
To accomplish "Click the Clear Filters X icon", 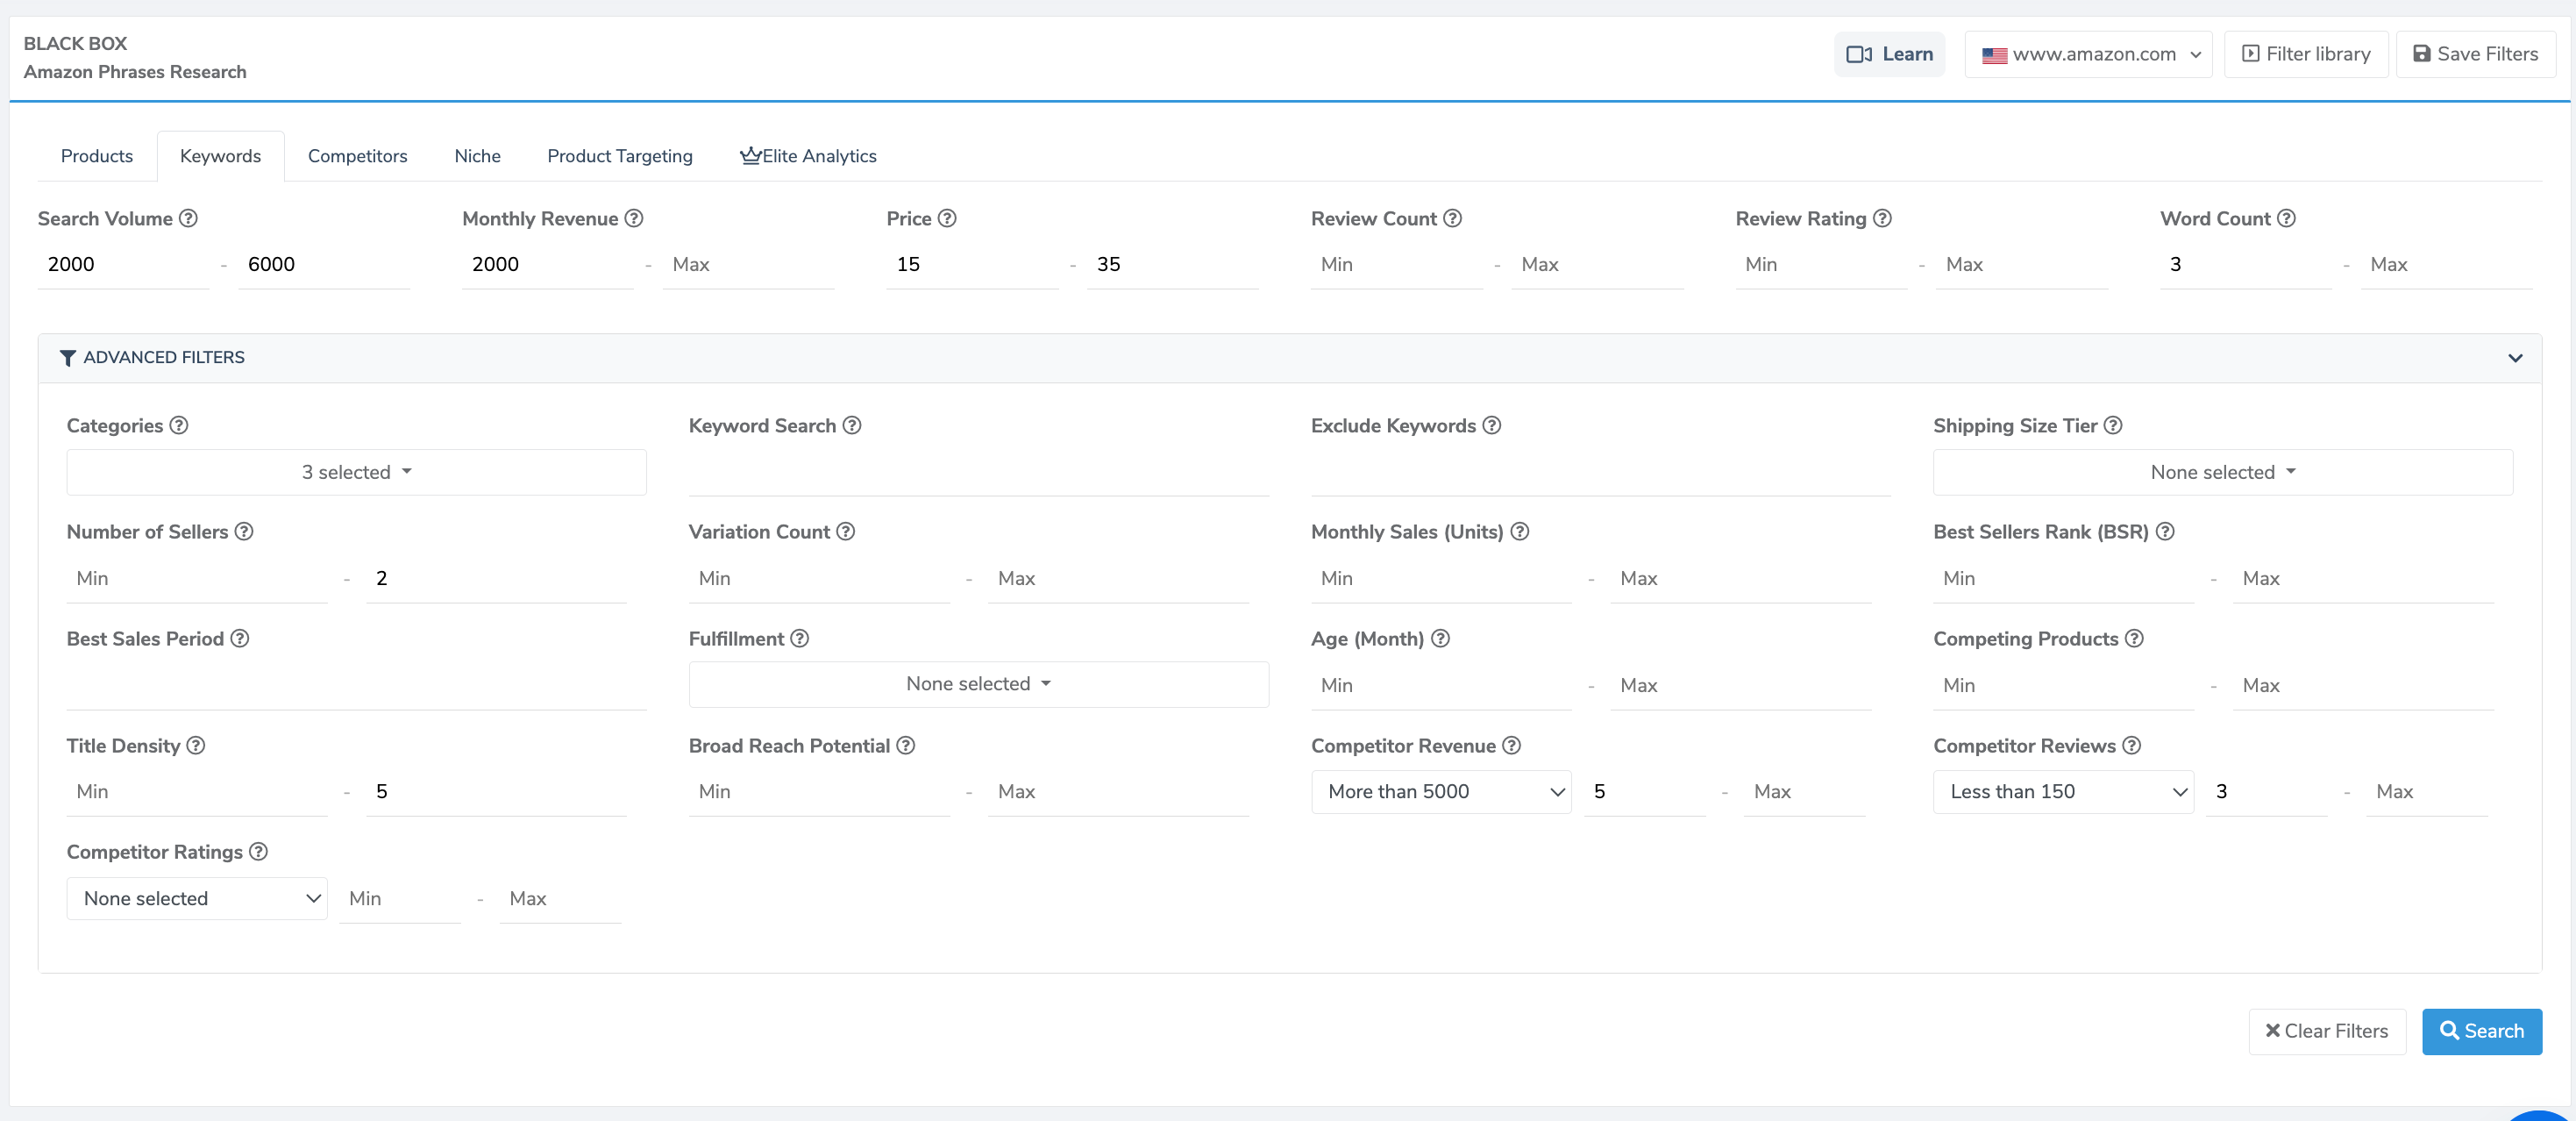I will click(2272, 1031).
